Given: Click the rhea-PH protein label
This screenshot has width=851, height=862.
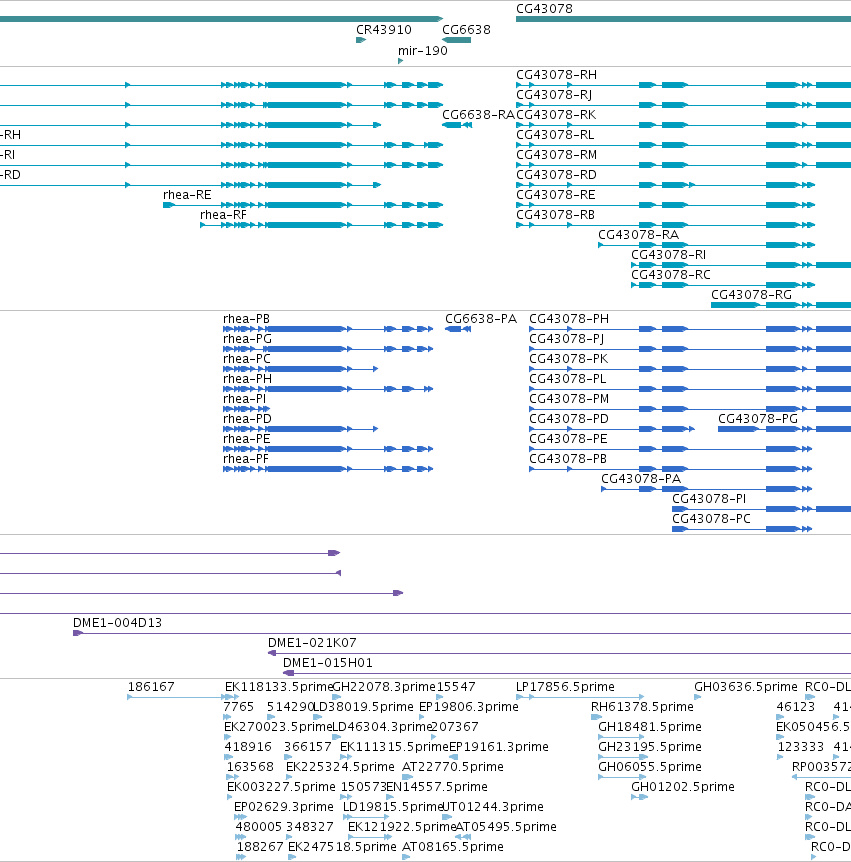Looking at the screenshot, I should tap(247, 379).
